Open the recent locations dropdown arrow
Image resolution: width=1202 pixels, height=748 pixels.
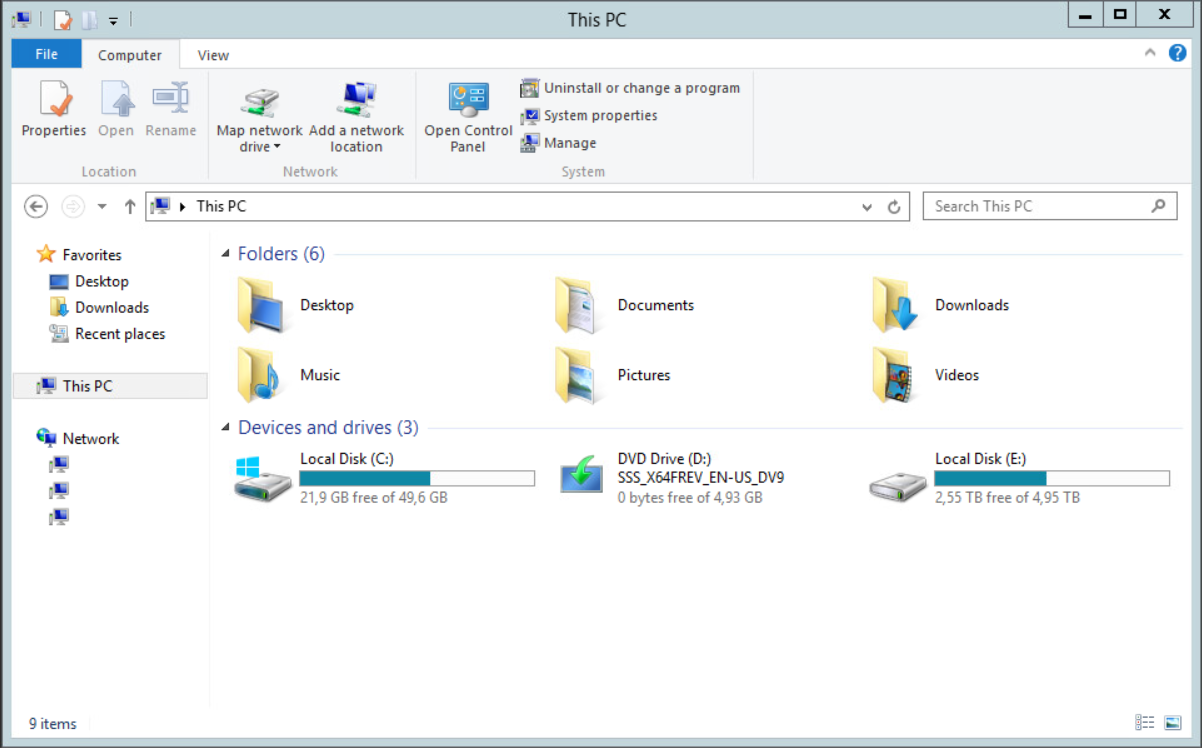102,207
